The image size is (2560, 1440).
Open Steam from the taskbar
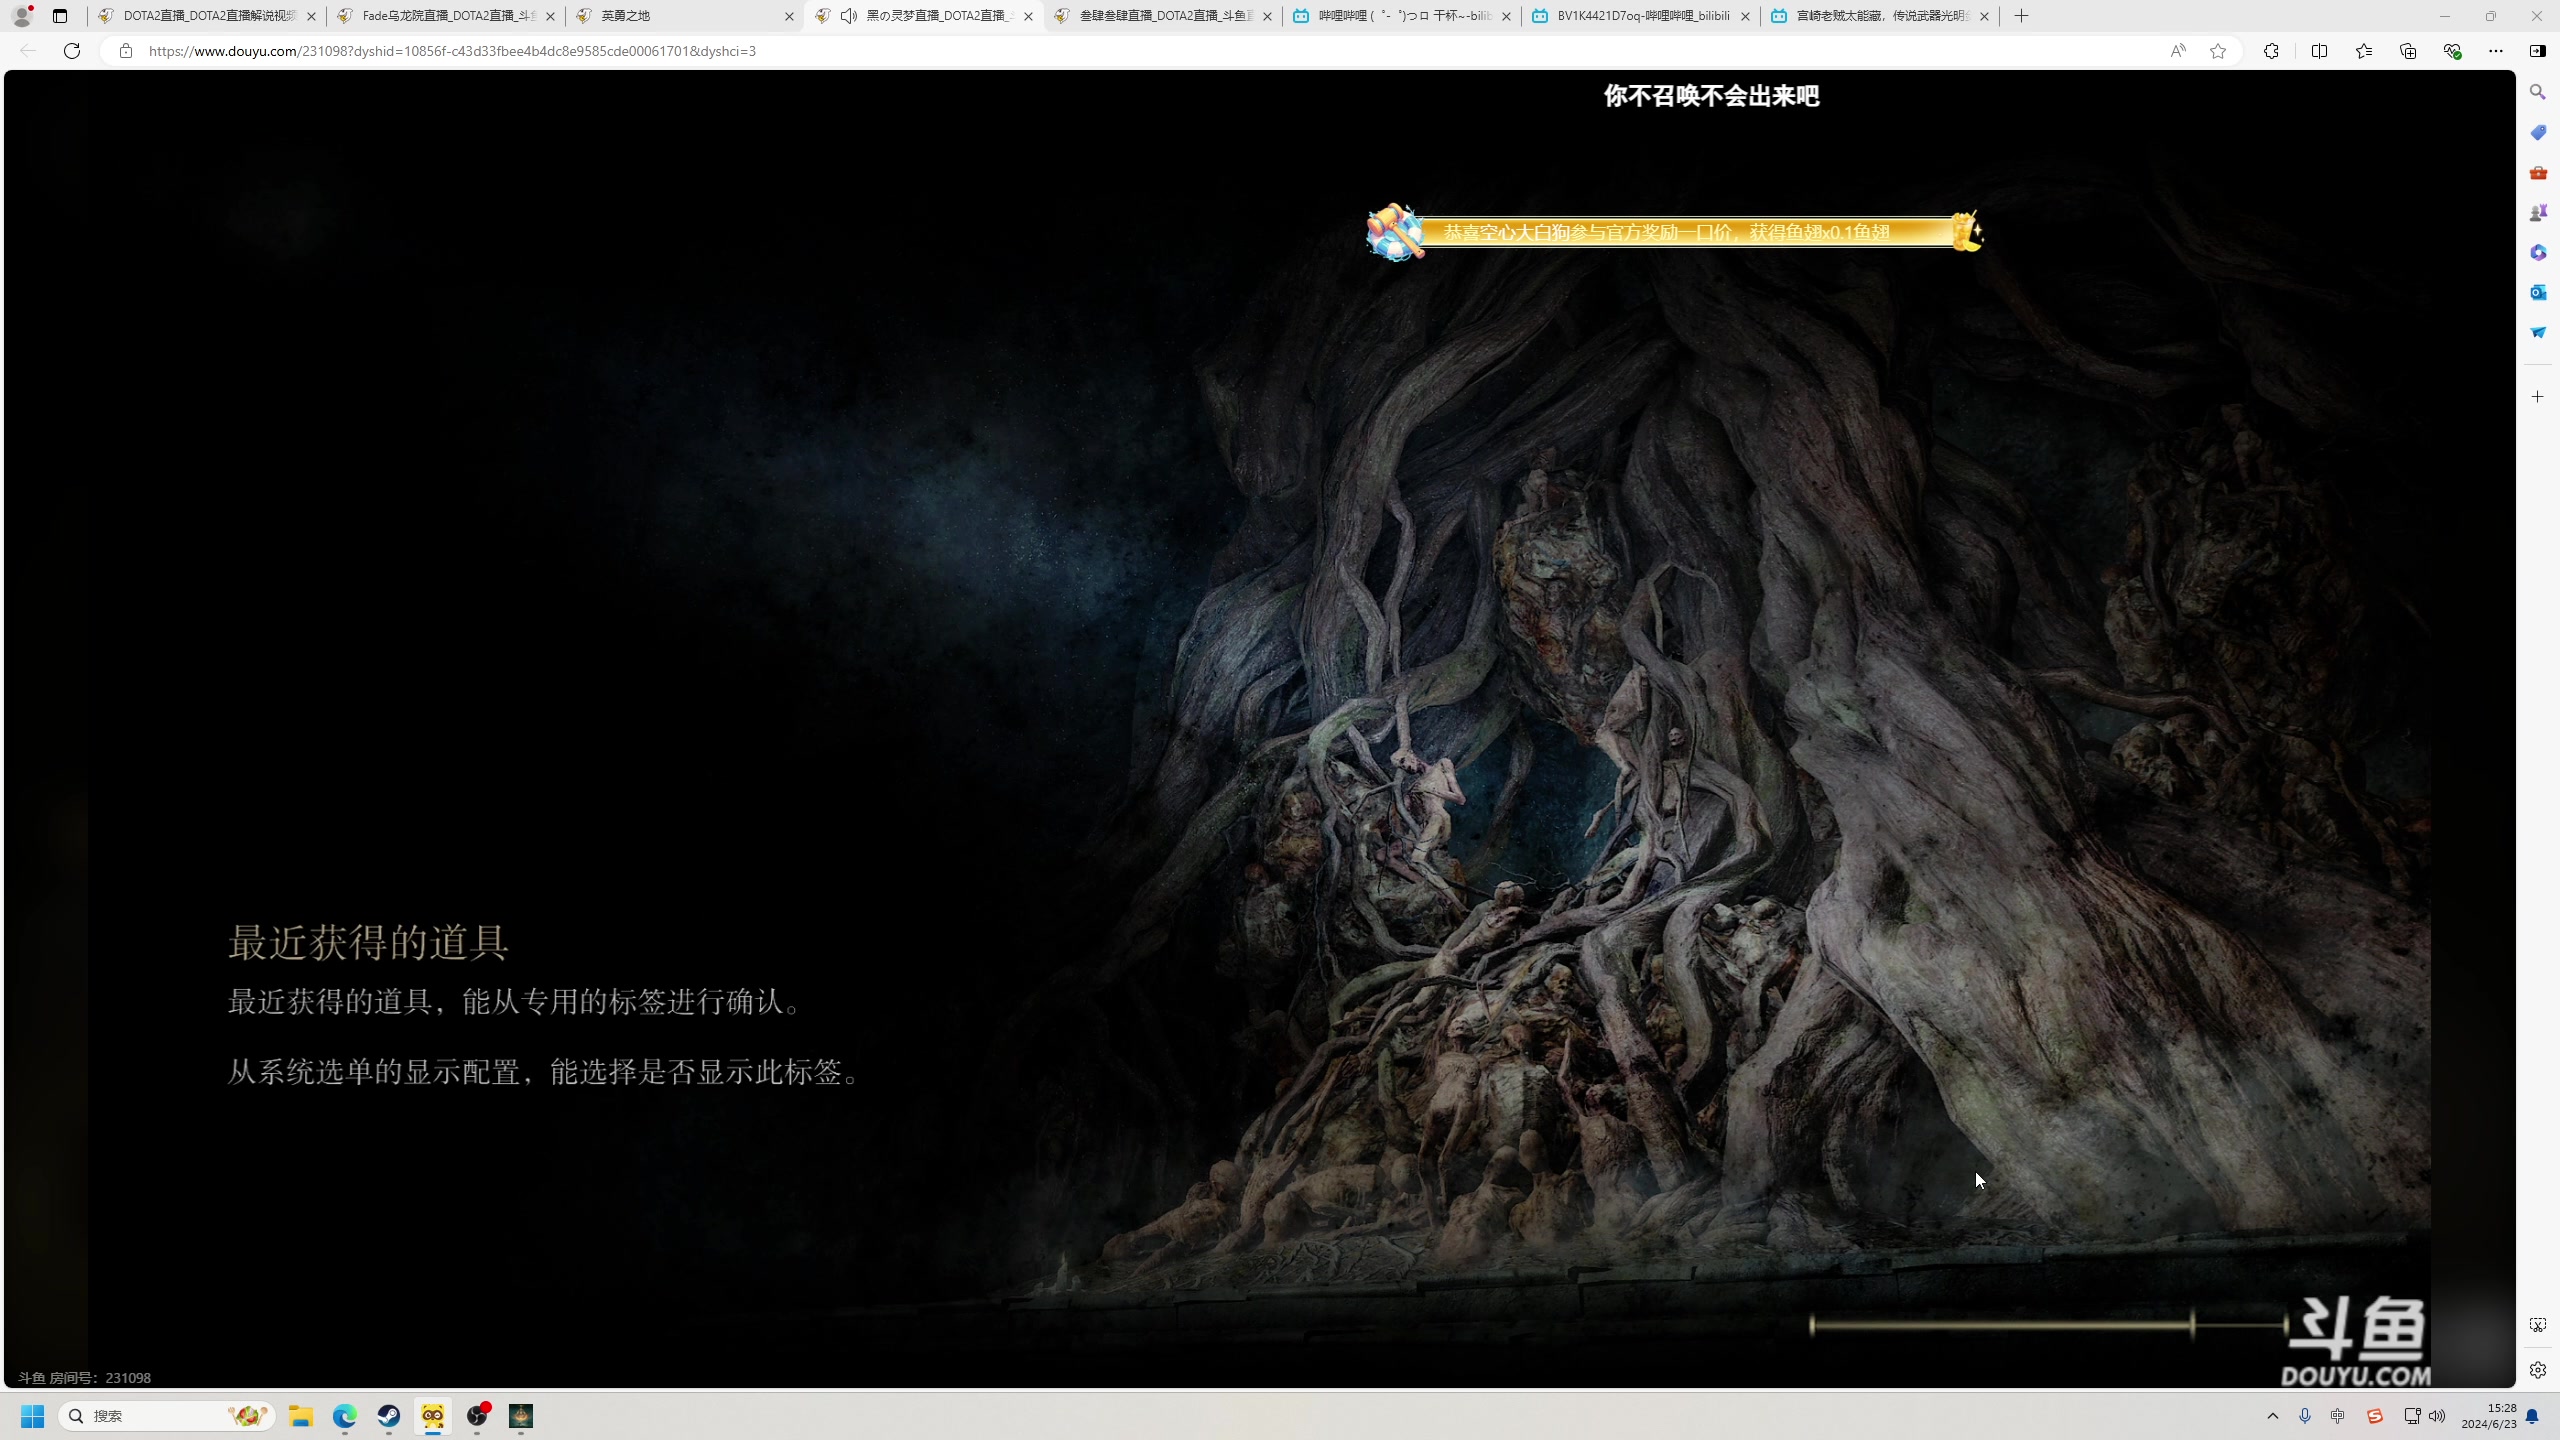pyautogui.click(x=389, y=1416)
